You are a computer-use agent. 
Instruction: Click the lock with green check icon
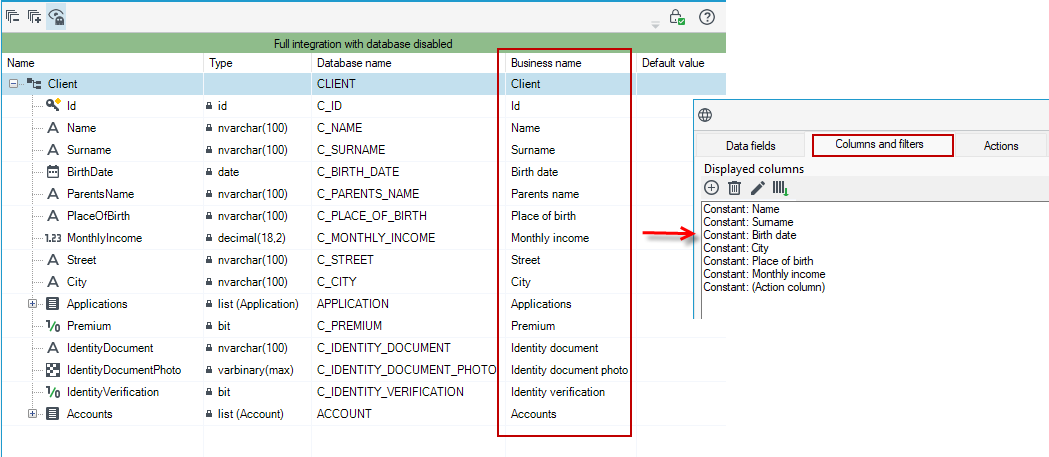pos(677,17)
